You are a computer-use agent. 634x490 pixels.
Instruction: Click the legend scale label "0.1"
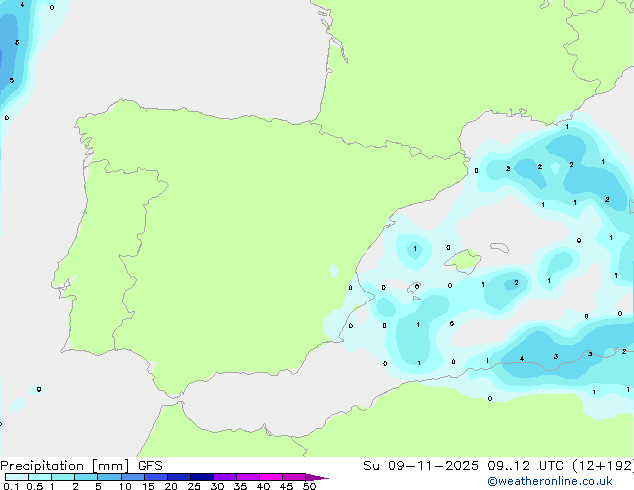pyautogui.click(x=11, y=486)
